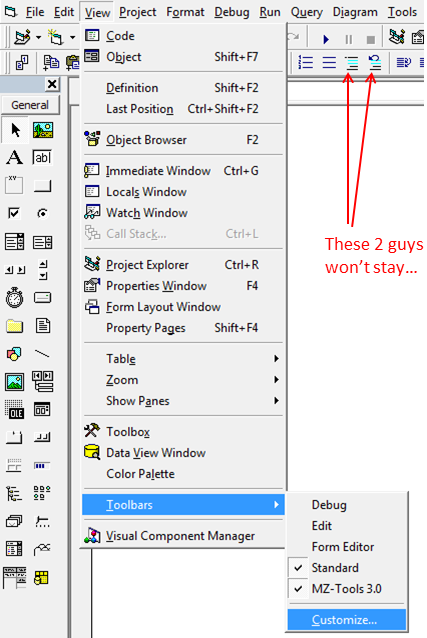Select the Pointer tool in toolbox
Screen dimensions: 427x638
click(15, 130)
